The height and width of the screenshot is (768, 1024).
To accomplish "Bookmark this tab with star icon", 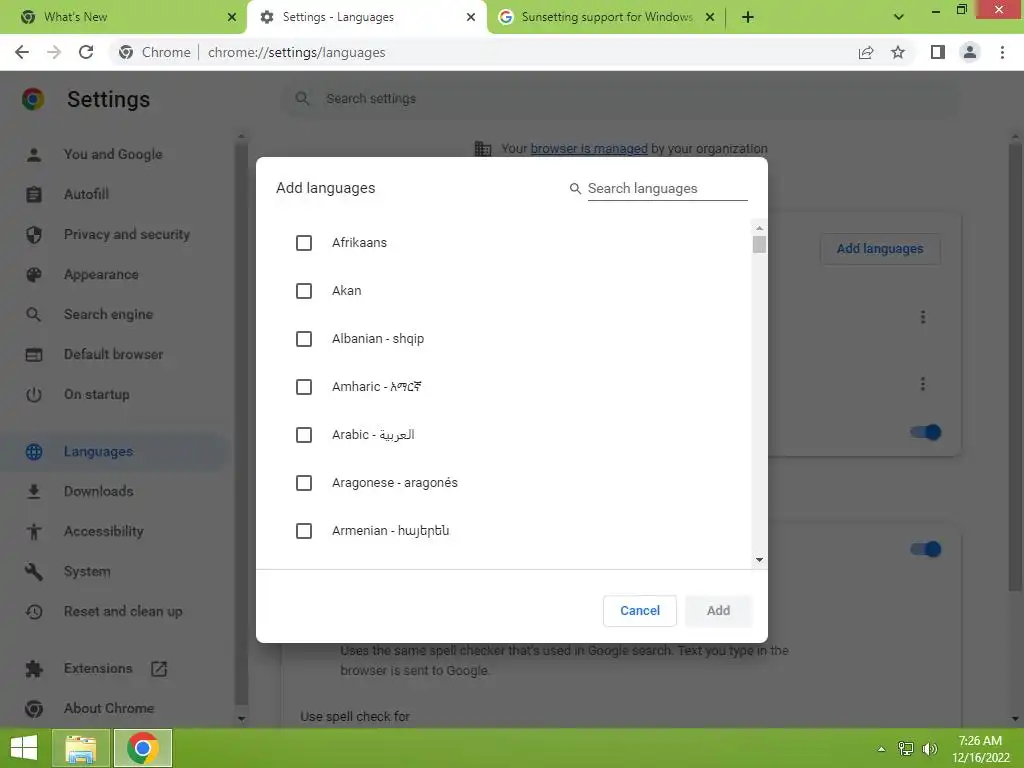I will [x=898, y=52].
